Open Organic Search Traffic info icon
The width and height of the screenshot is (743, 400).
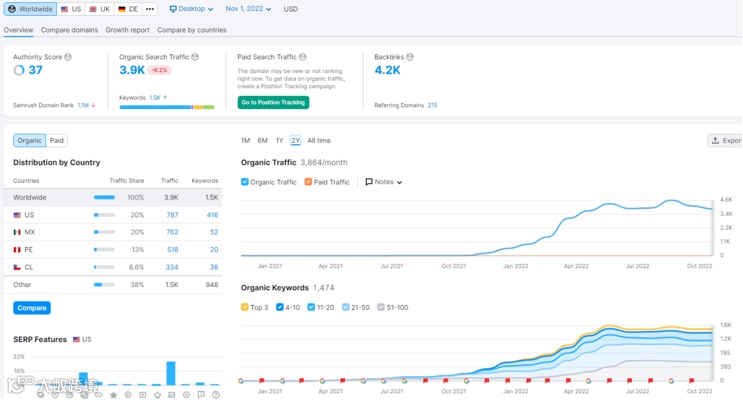(x=195, y=57)
